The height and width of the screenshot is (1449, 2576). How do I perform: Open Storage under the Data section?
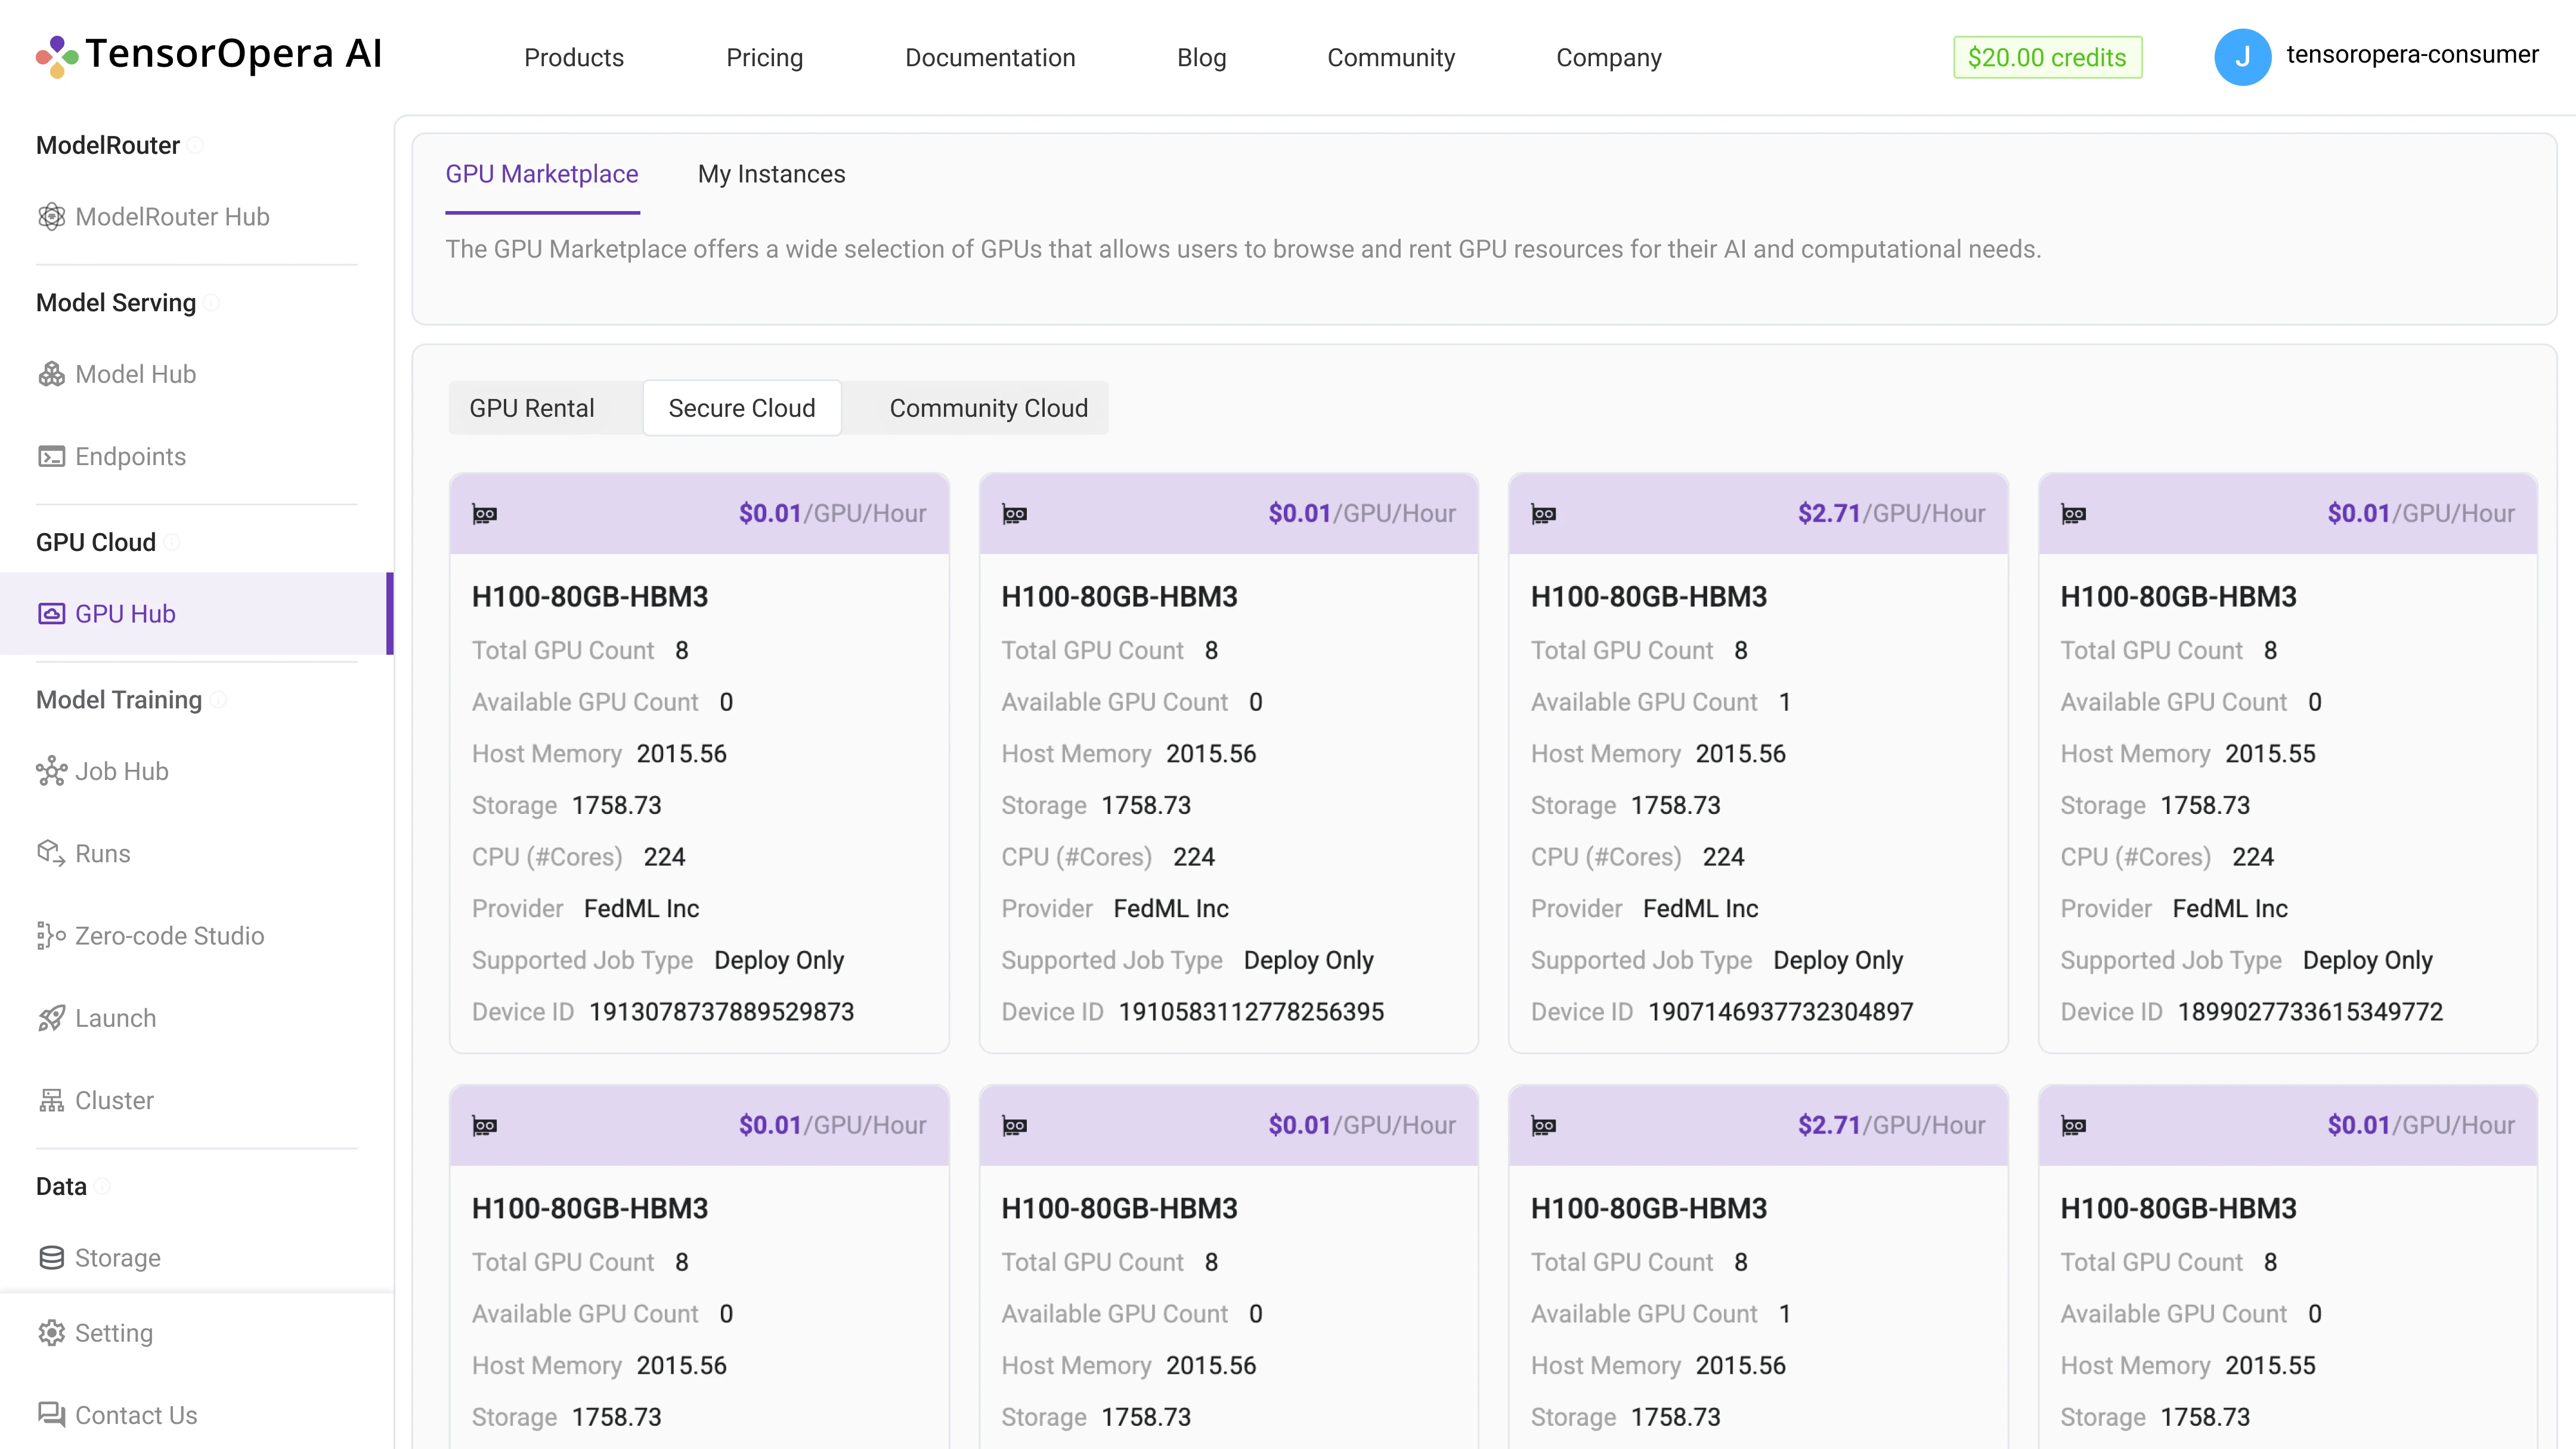(117, 1257)
